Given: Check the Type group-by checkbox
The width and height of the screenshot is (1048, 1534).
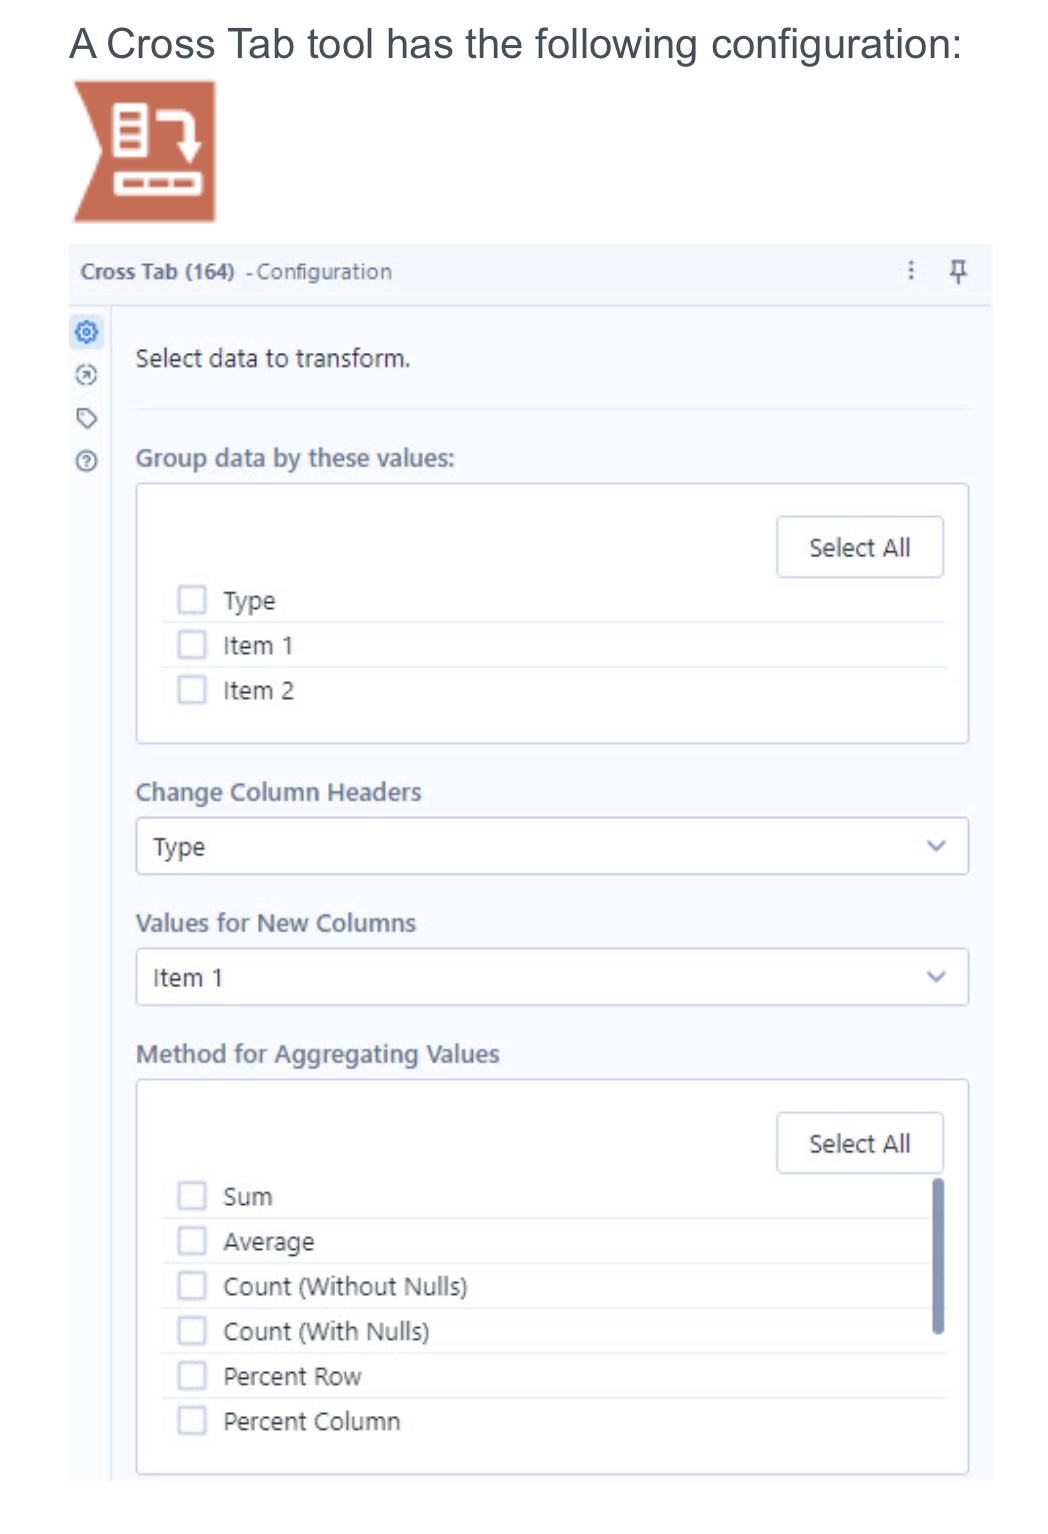Looking at the screenshot, I should pos(191,600).
